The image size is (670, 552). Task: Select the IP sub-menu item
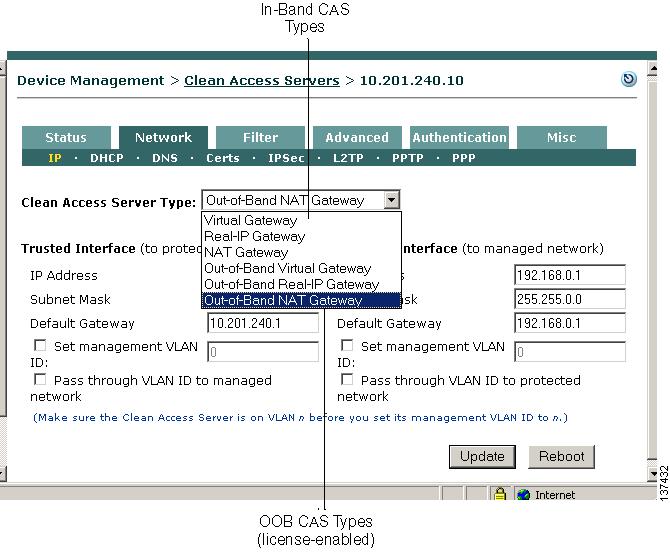(55, 158)
